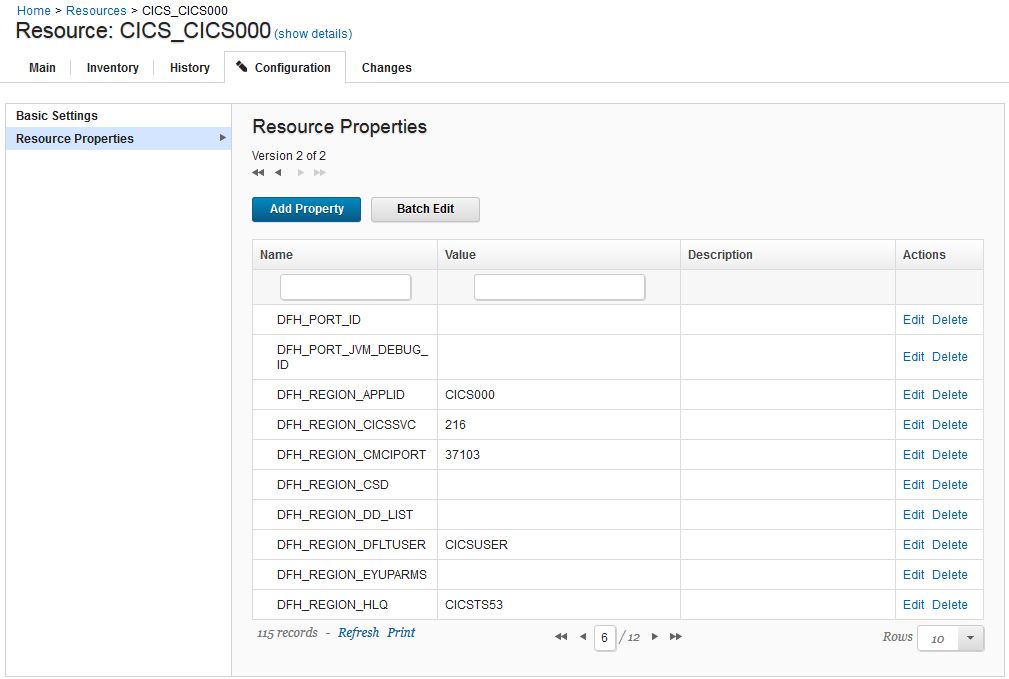Screen dimensions: 1009x679
Task: Expand Resource Properties sidebar arrow
Action: click(x=222, y=138)
